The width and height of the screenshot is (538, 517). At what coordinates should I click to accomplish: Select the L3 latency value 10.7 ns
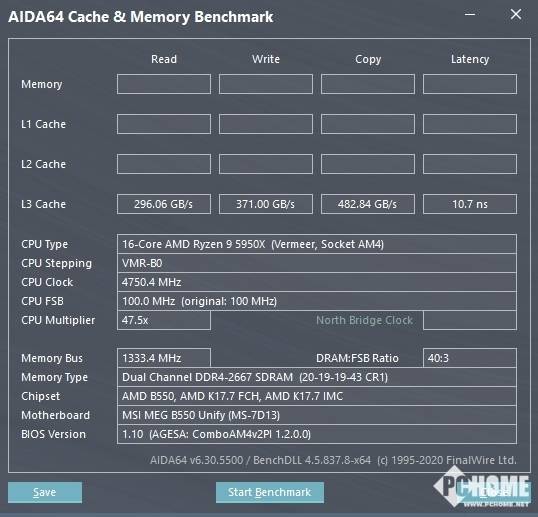470,204
